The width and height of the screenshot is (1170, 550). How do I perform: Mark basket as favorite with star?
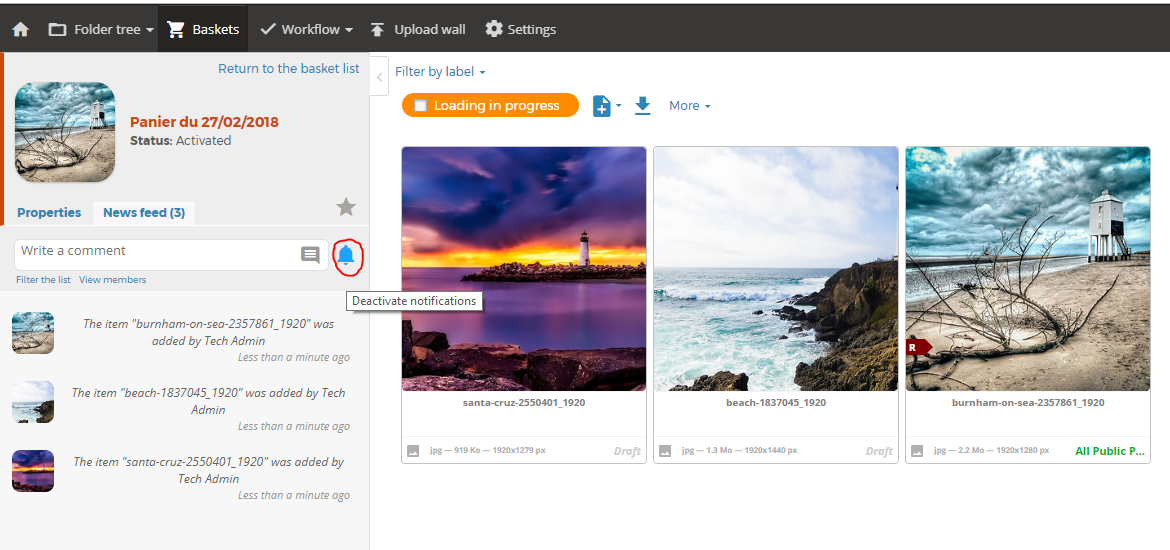point(345,207)
